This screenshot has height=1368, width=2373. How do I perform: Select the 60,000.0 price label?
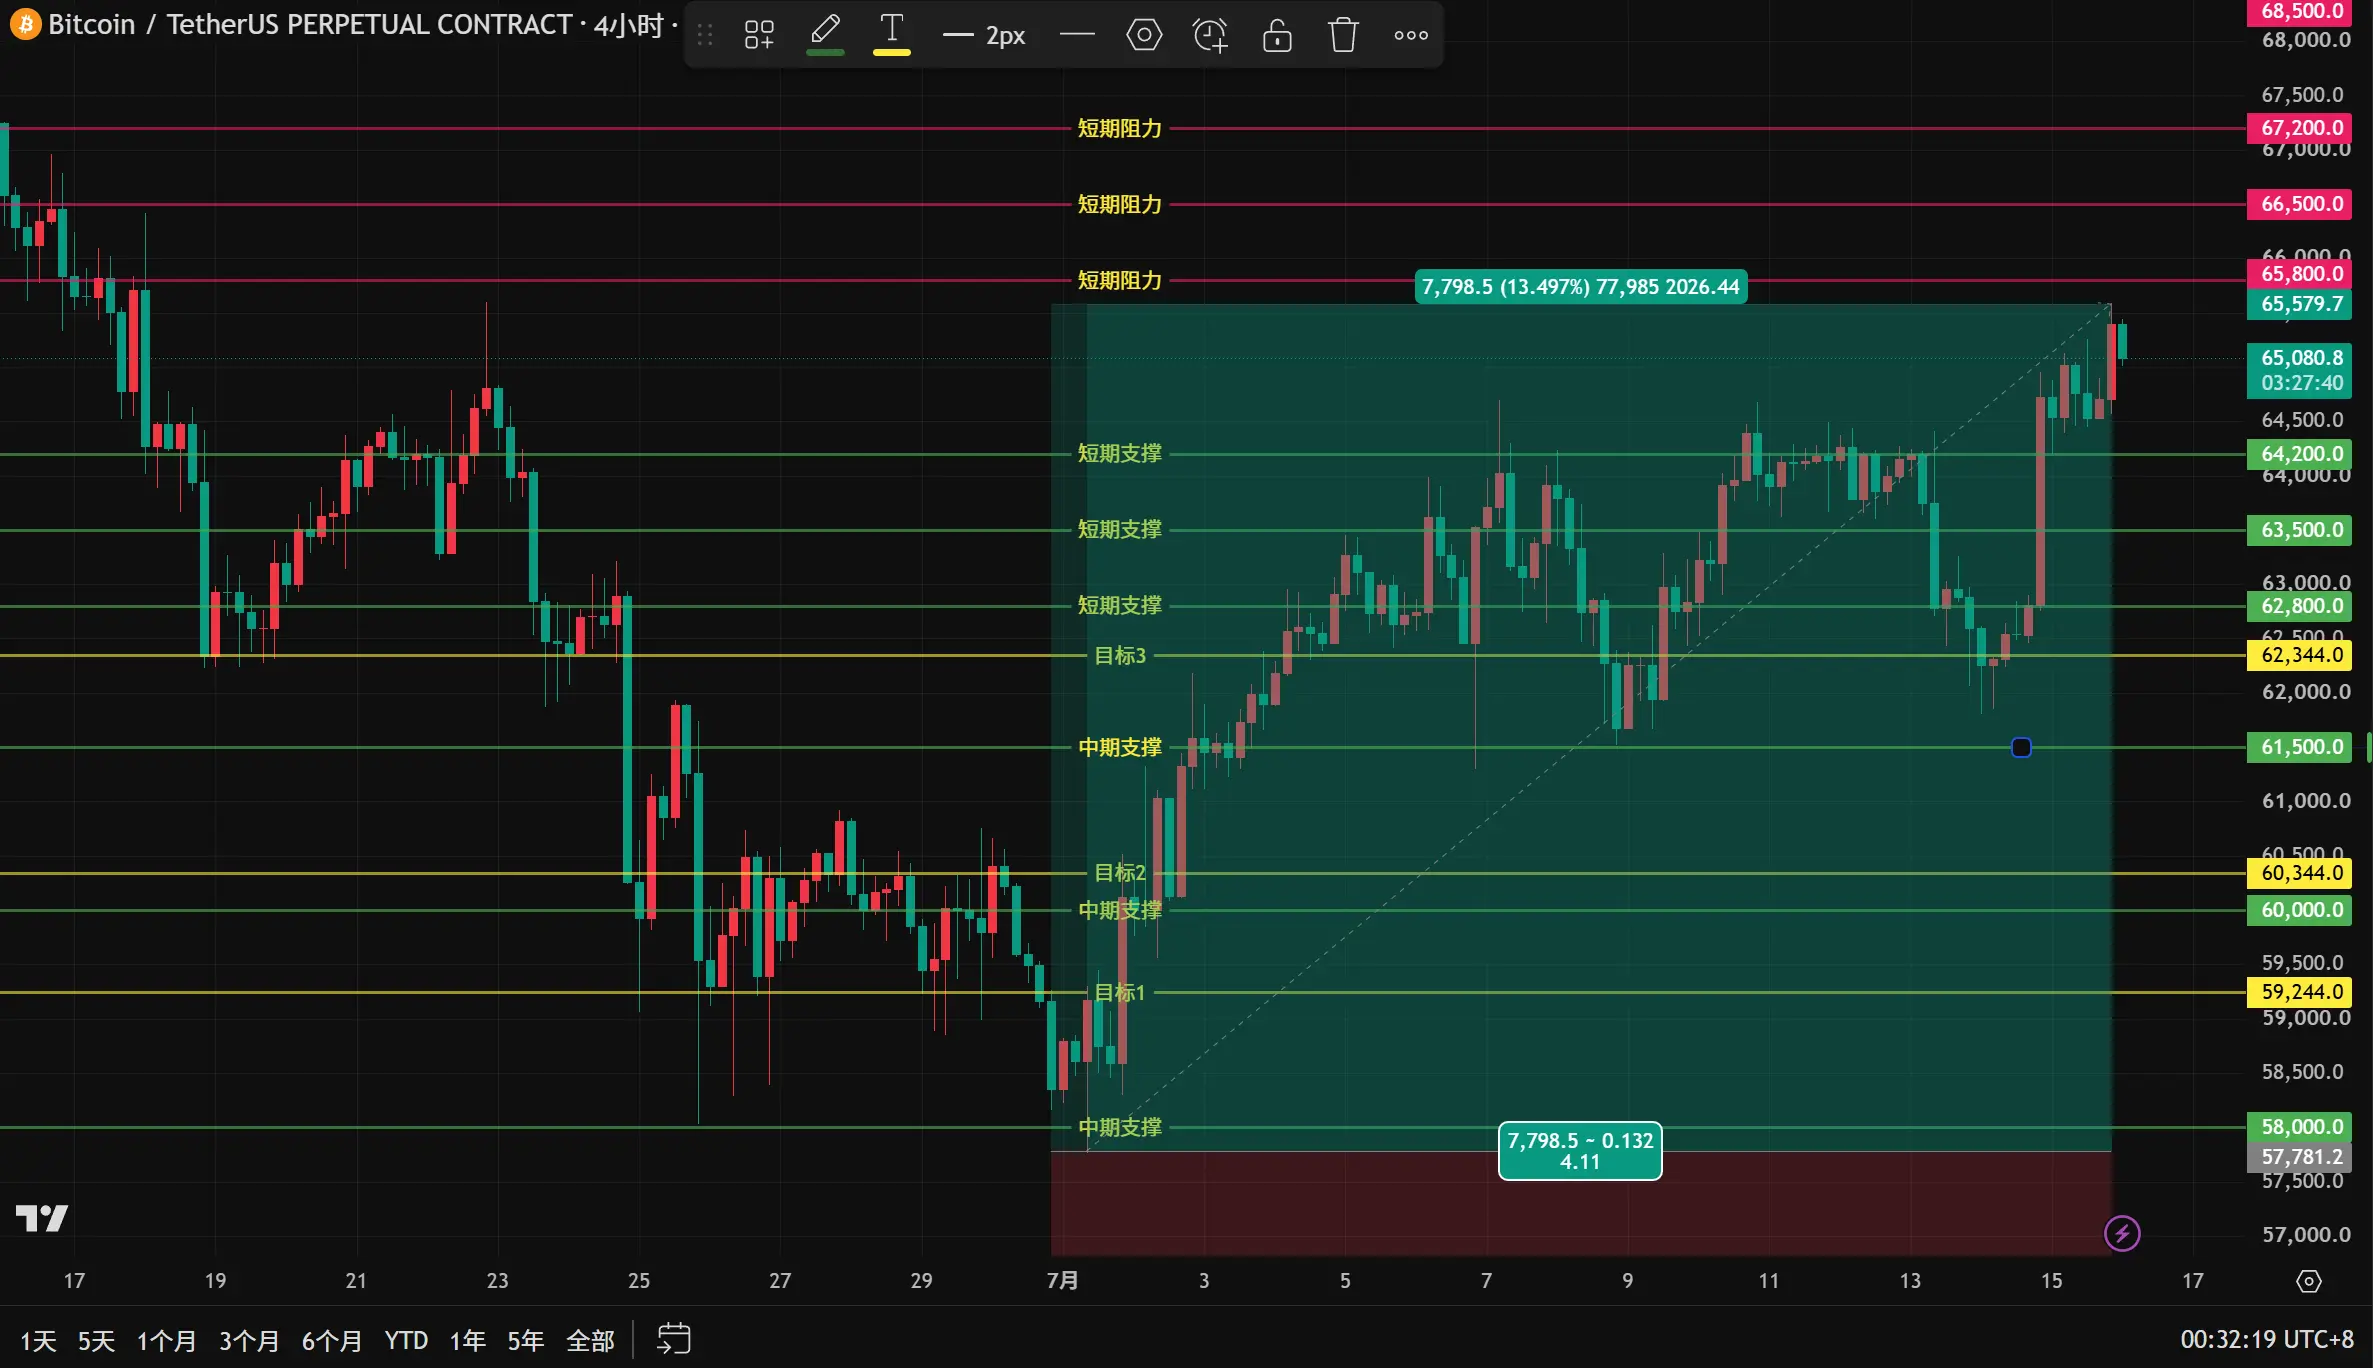2301,910
